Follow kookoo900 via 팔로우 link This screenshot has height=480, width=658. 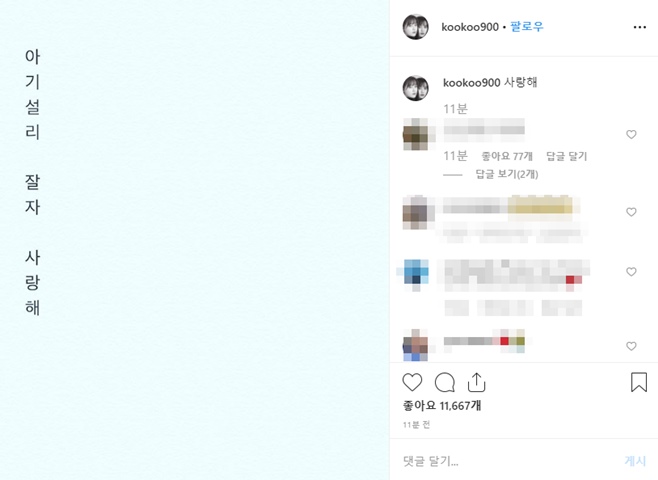[527, 27]
